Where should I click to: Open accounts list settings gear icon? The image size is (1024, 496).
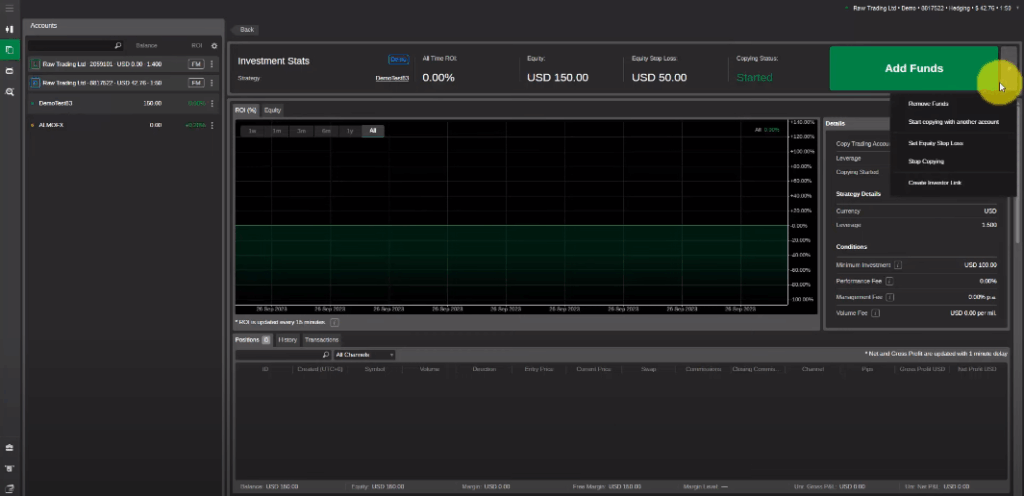(214, 46)
